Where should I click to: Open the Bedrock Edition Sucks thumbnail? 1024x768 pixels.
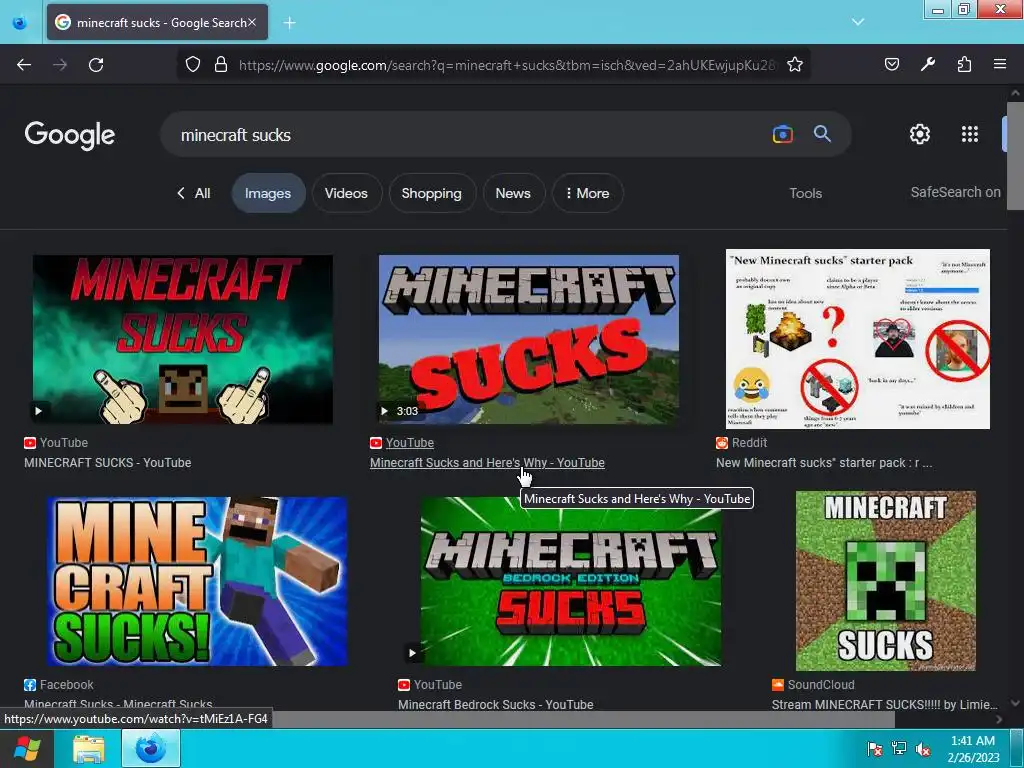click(571, 581)
